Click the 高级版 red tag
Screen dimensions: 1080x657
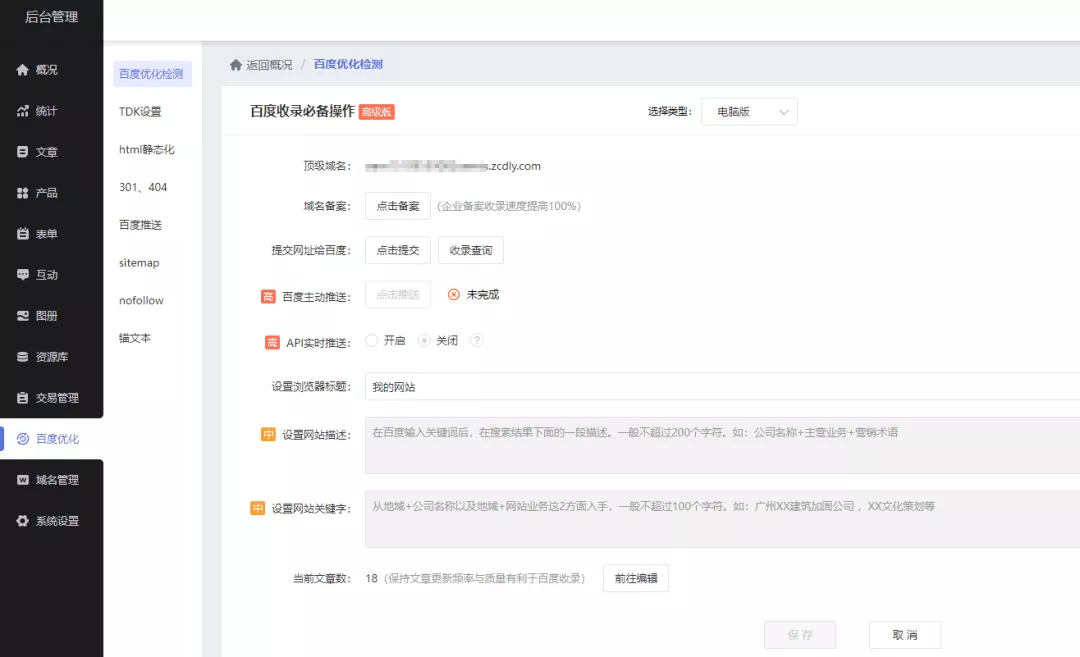pos(377,112)
